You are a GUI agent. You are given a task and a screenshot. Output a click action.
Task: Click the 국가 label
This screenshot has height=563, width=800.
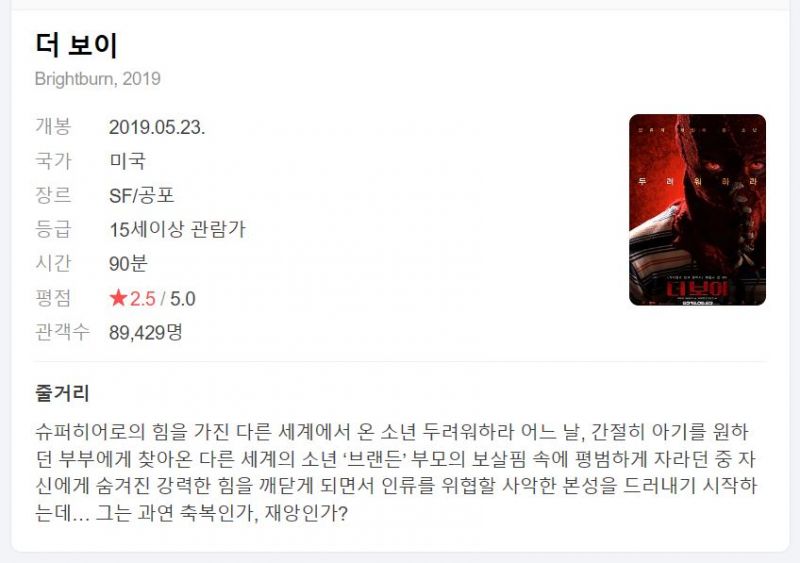pos(53,161)
